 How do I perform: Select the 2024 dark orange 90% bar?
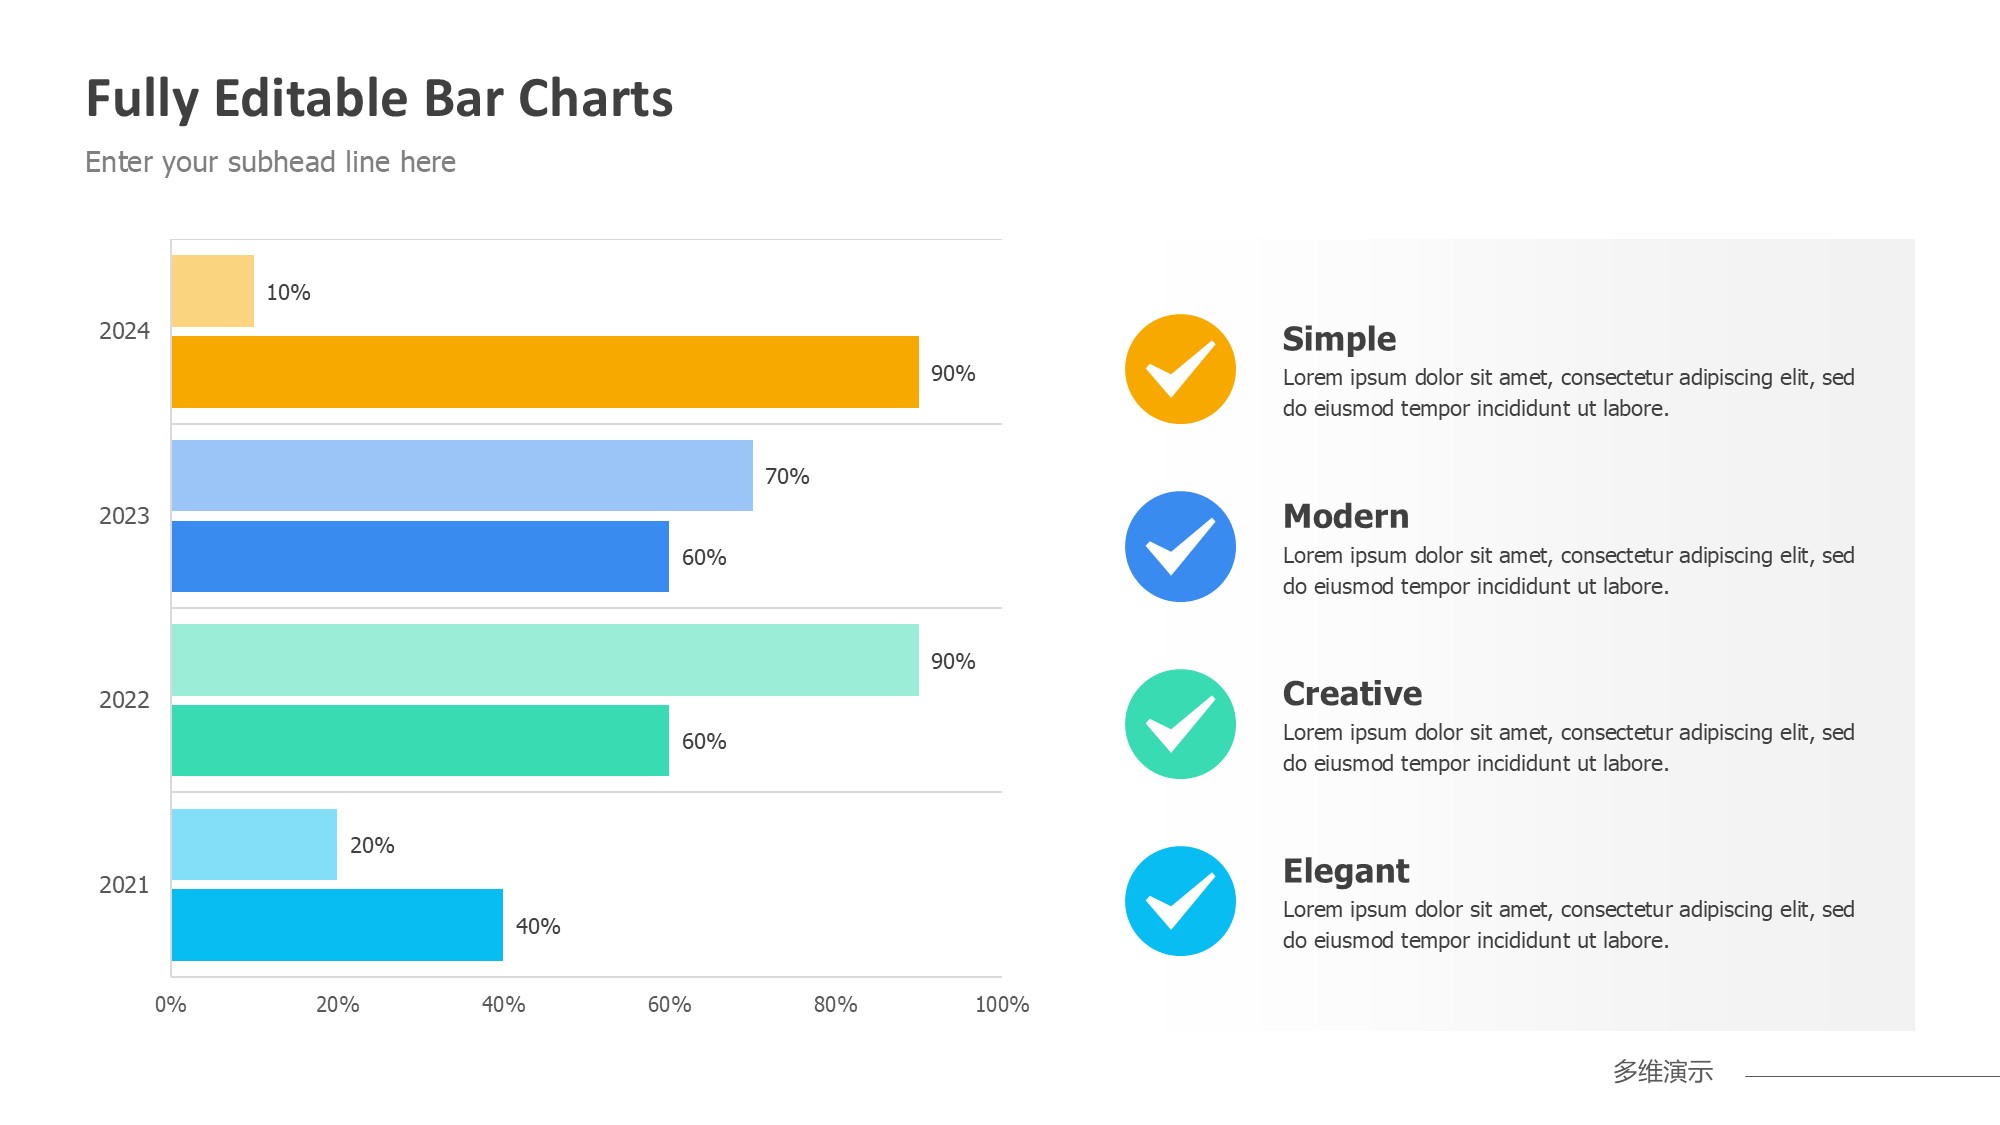point(545,372)
